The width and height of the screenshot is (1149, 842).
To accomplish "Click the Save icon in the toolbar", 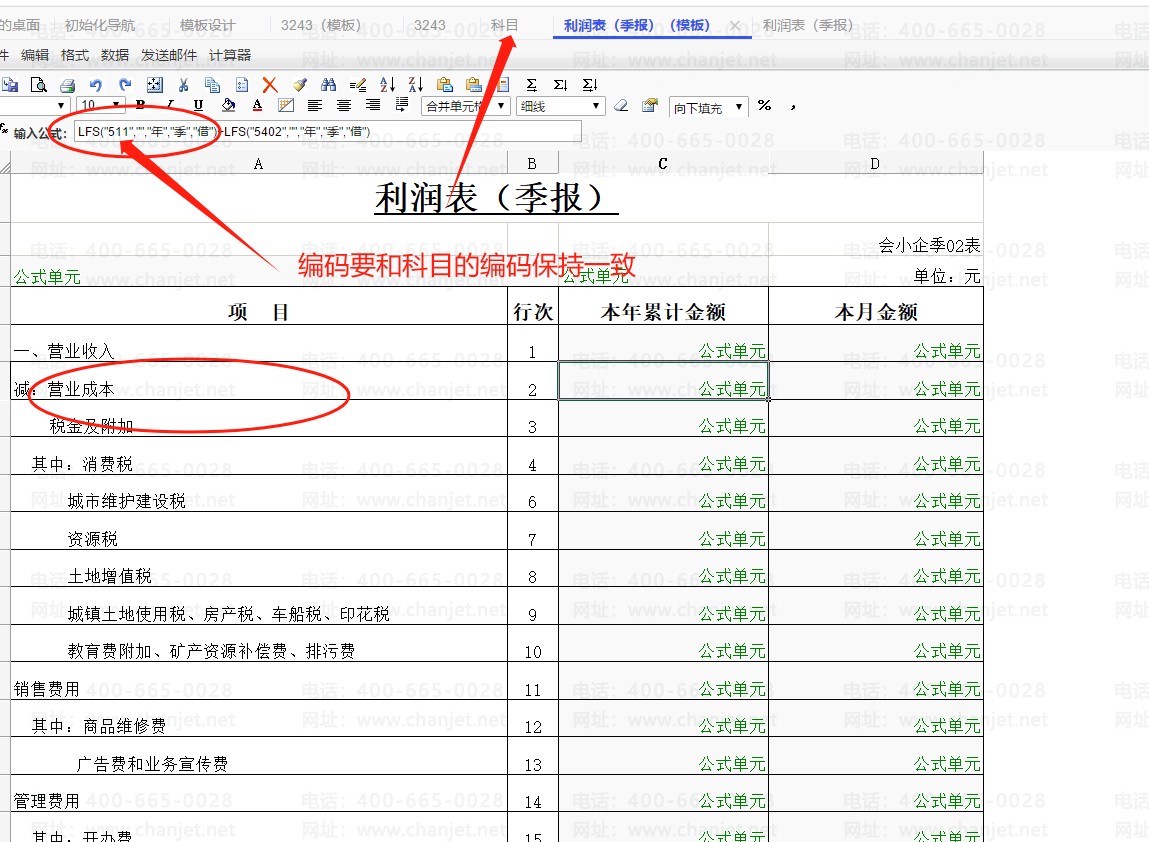I will coord(10,85).
